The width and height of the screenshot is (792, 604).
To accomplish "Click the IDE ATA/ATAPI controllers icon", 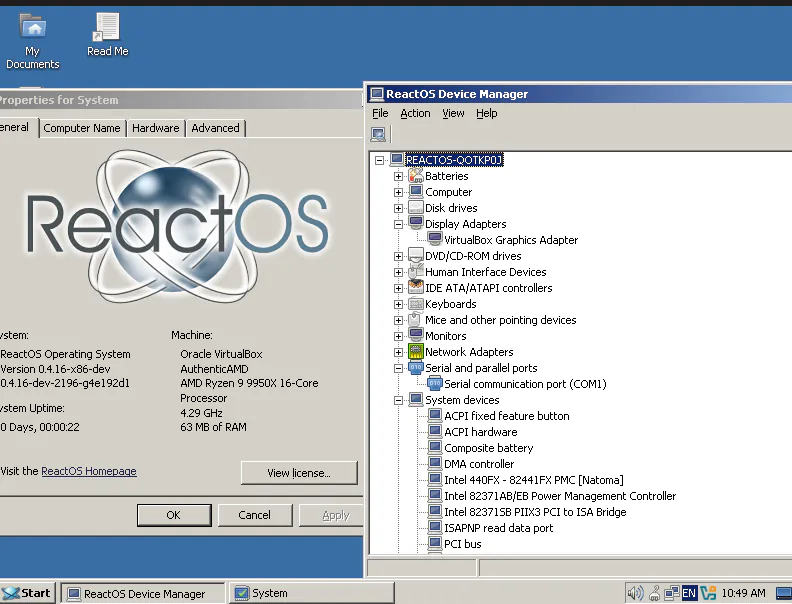I will pos(416,288).
